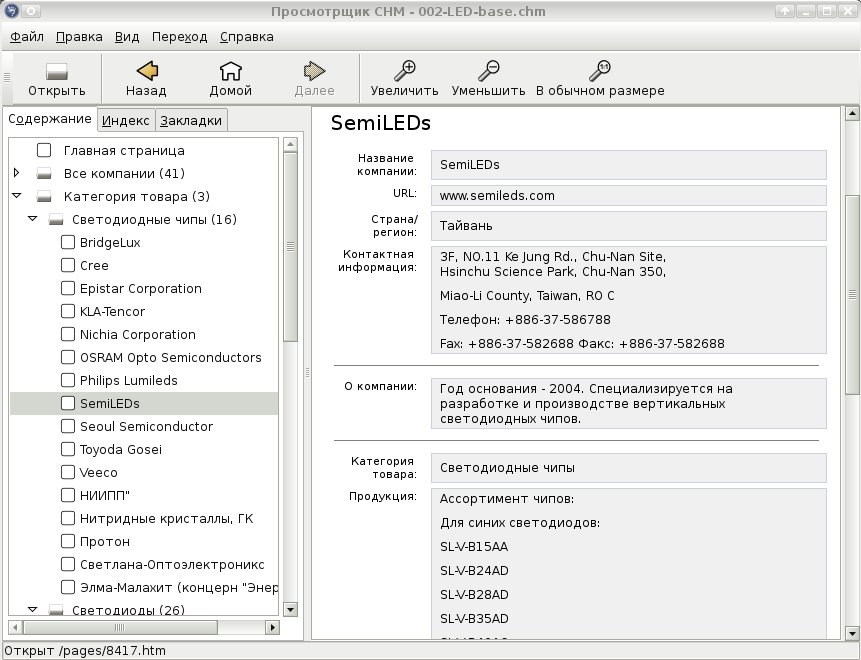The width and height of the screenshot is (861, 660).
Task: Switch to the Индекс tab
Action: [126, 121]
